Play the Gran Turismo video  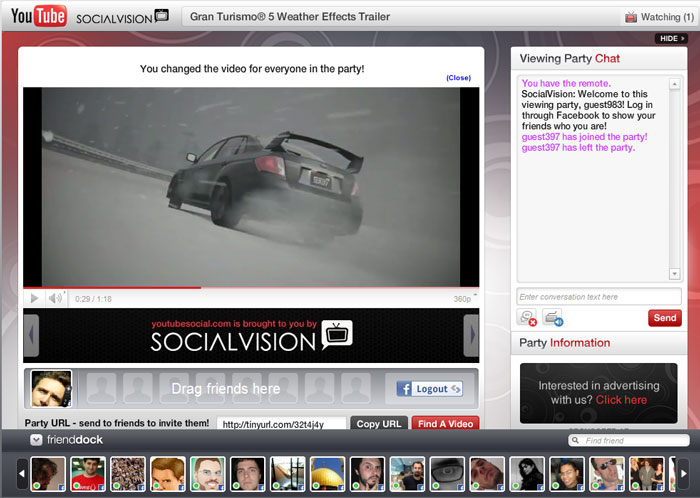click(x=34, y=298)
